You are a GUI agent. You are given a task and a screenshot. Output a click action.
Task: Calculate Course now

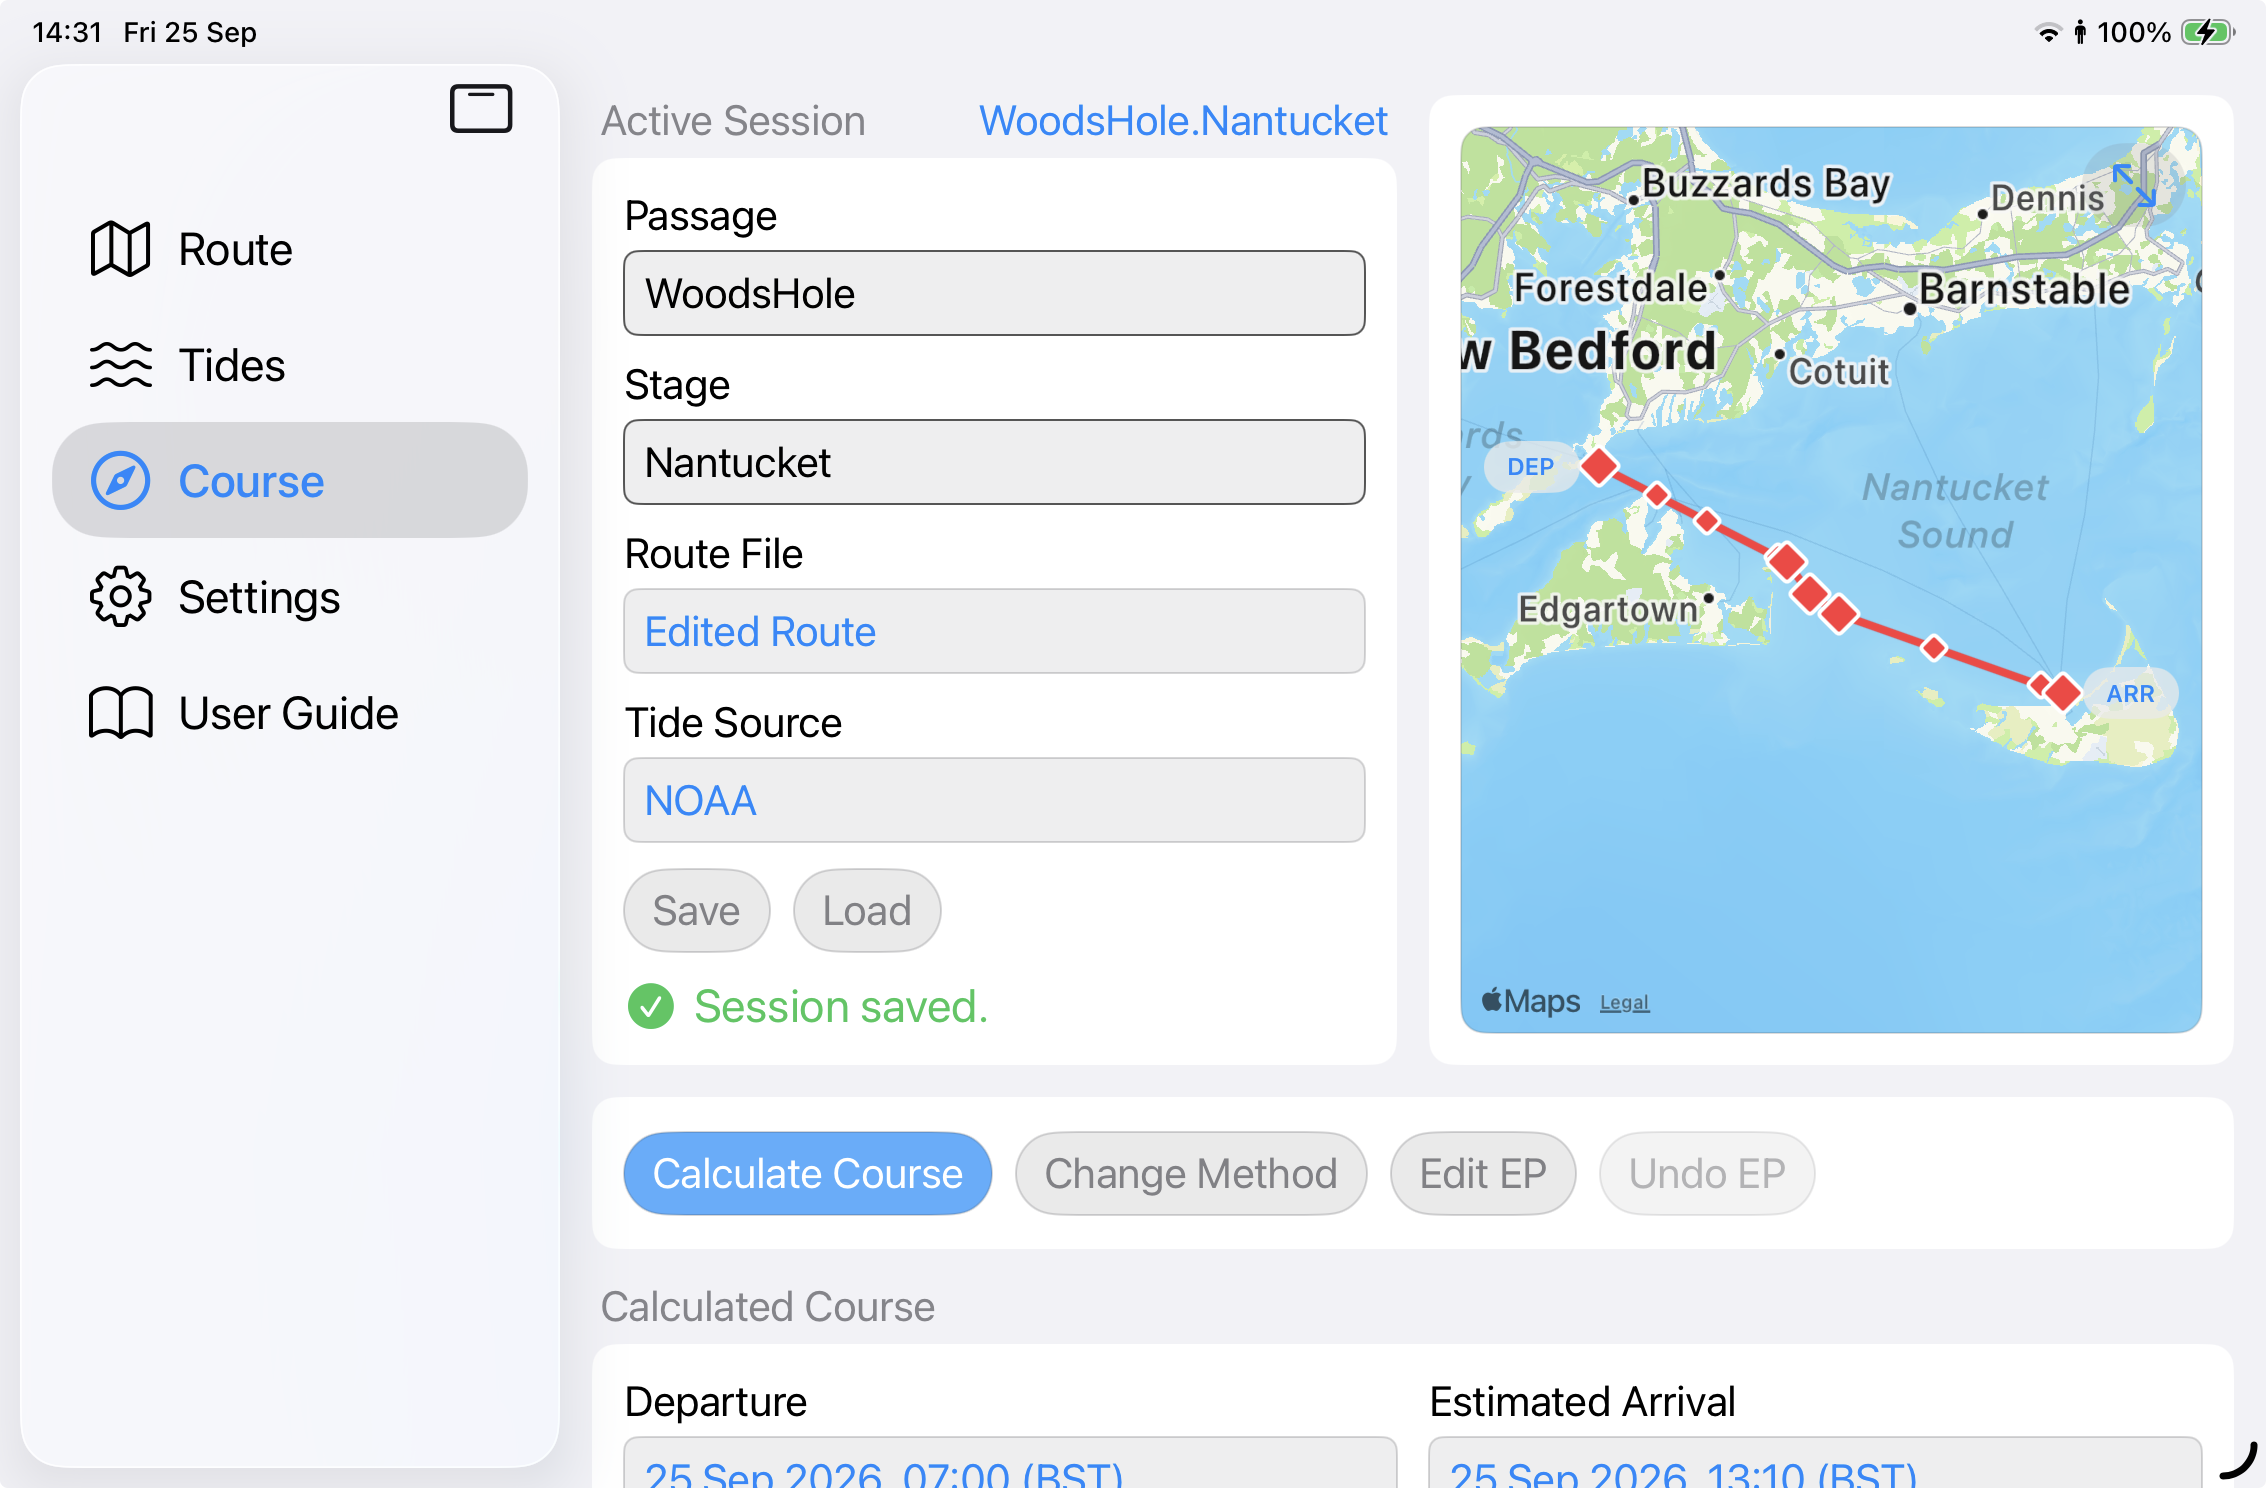click(x=807, y=1173)
